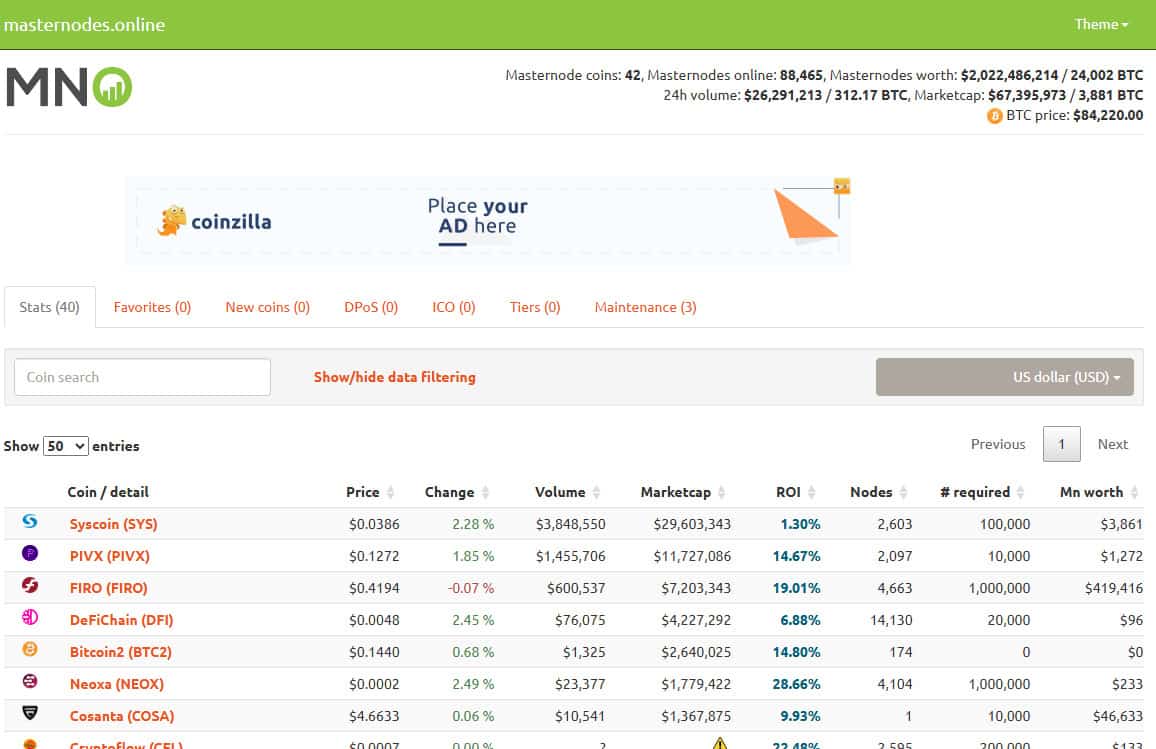
Task: Open the Maintenance (3) tab
Action: pyautogui.click(x=645, y=307)
